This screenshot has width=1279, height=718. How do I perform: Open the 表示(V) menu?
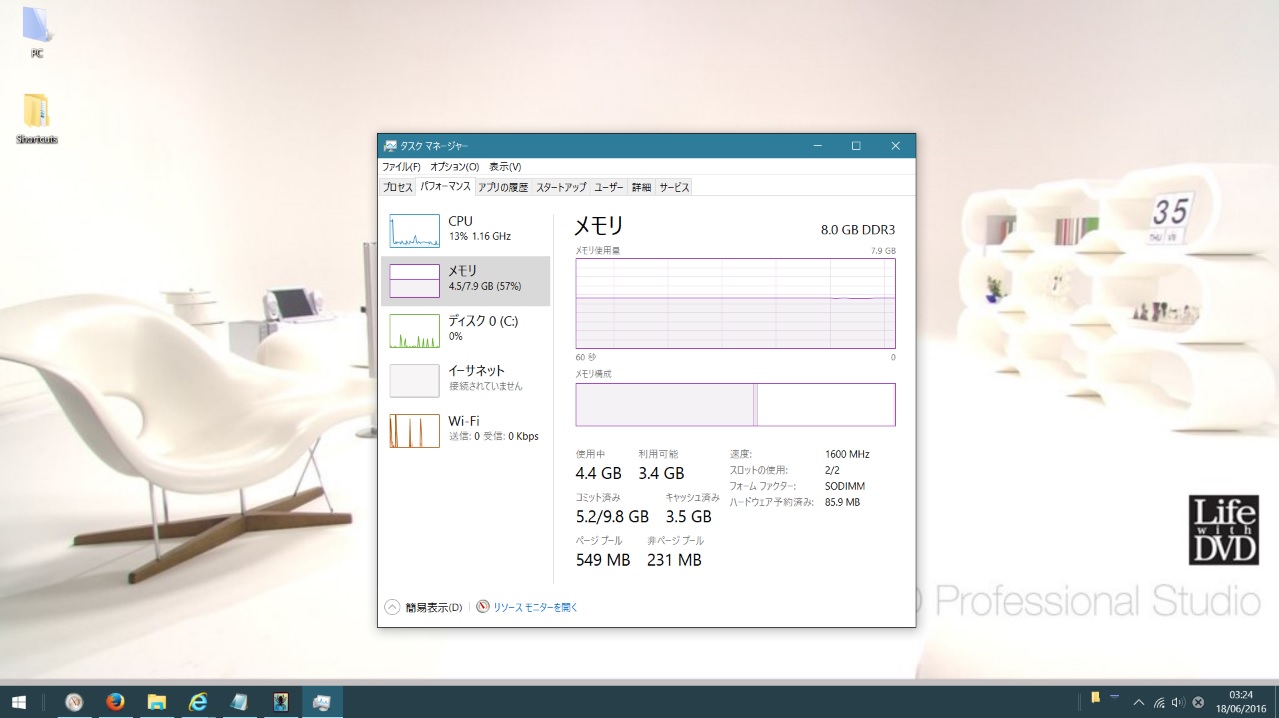tap(505, 167)
